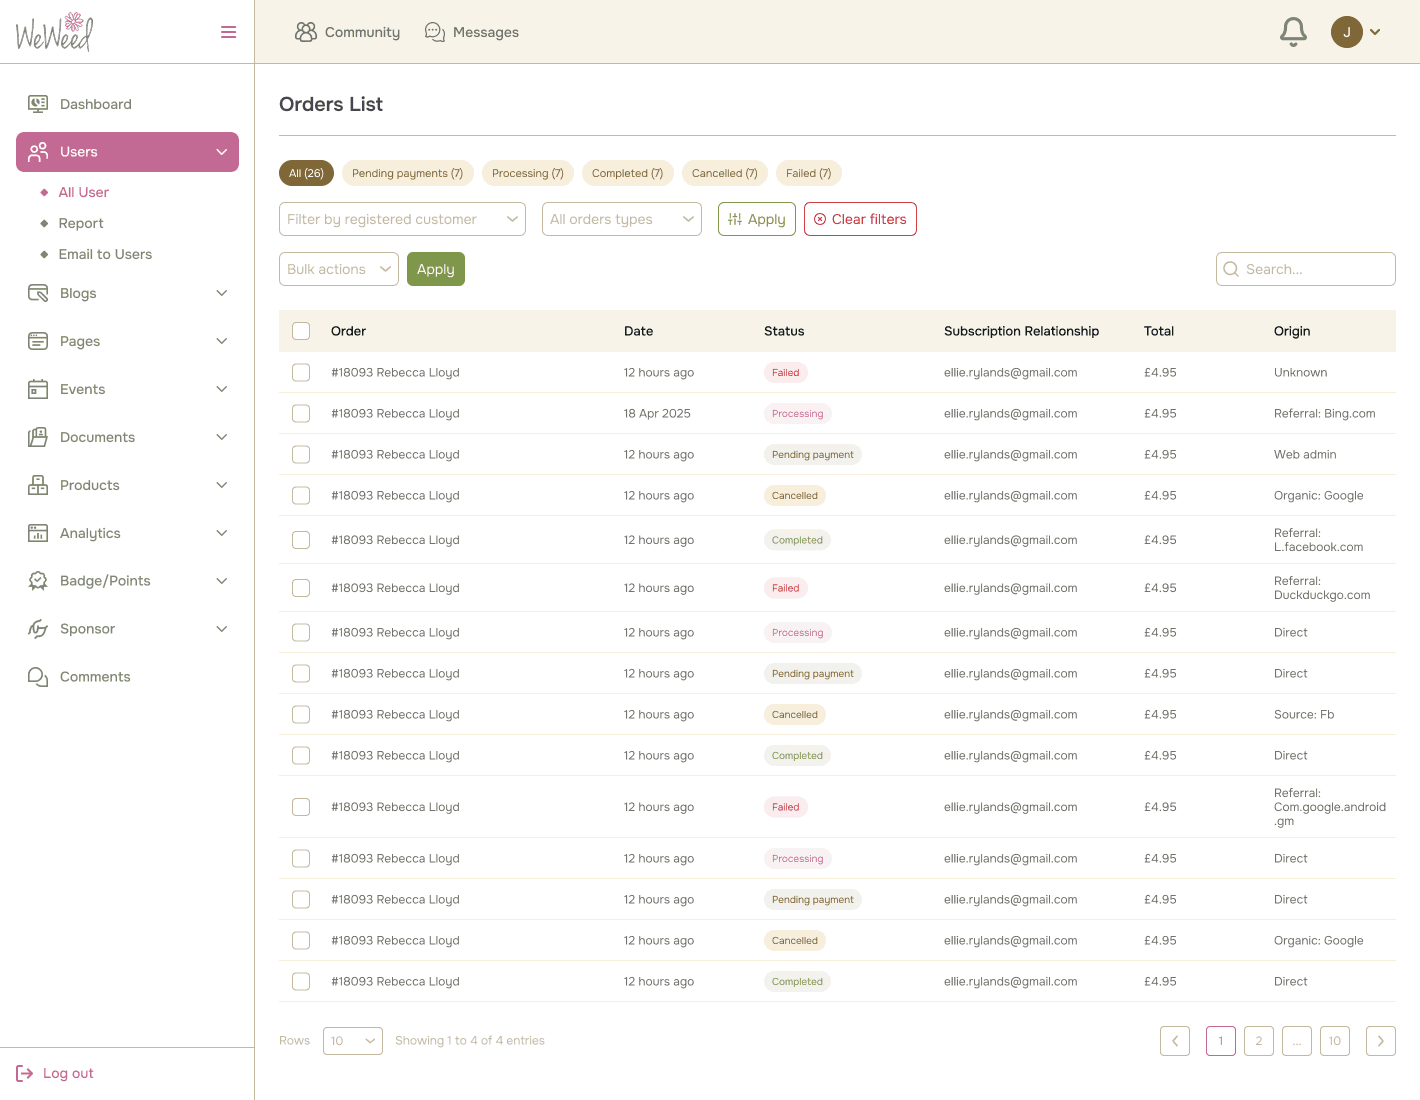
Task: Open the Bulk actions dropdown
Action: [x=338, y=269]
